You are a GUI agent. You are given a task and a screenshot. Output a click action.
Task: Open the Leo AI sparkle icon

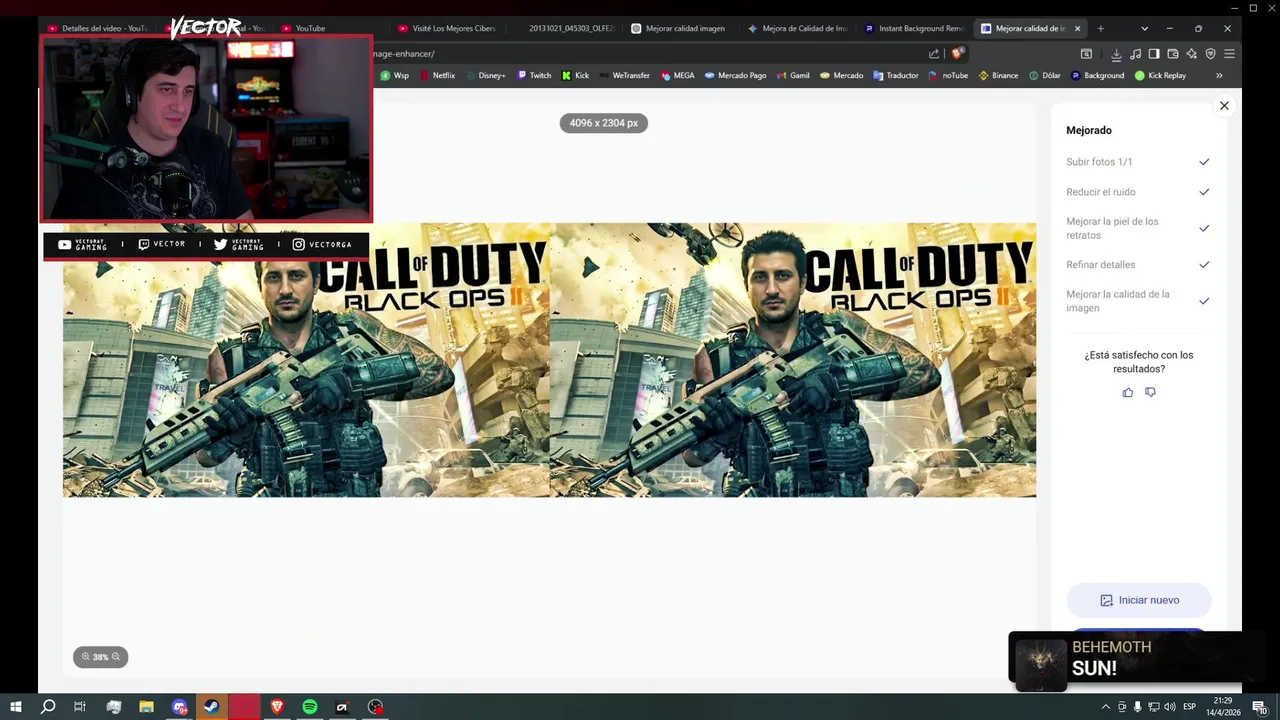[1191, 54]
